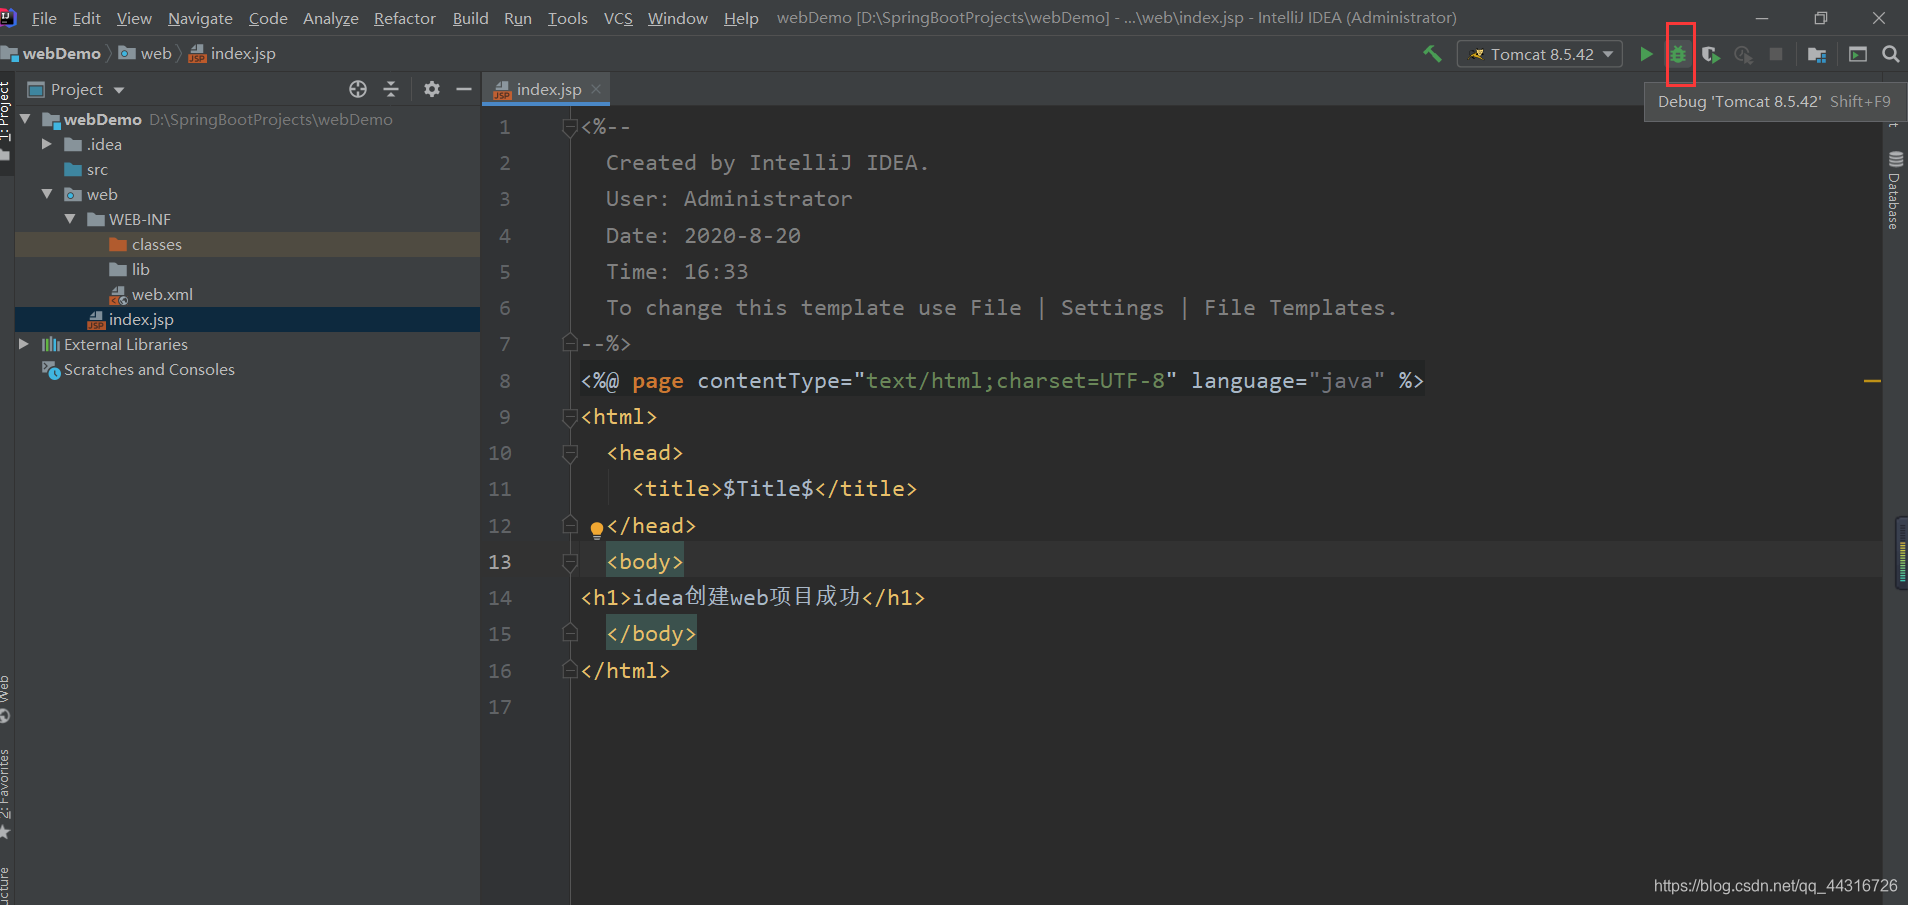
Task: Open the Navigate menu
Action: [200, 18]
